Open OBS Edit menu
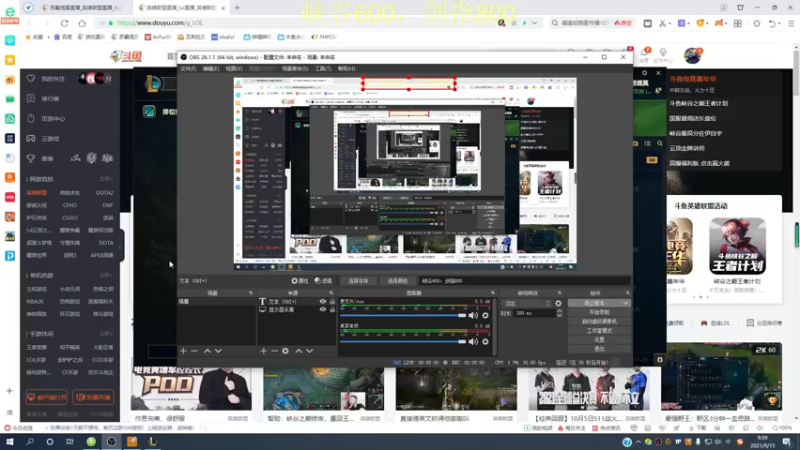Image resolution: width=800 pixels, height=450 pixels. coord(211,68)
